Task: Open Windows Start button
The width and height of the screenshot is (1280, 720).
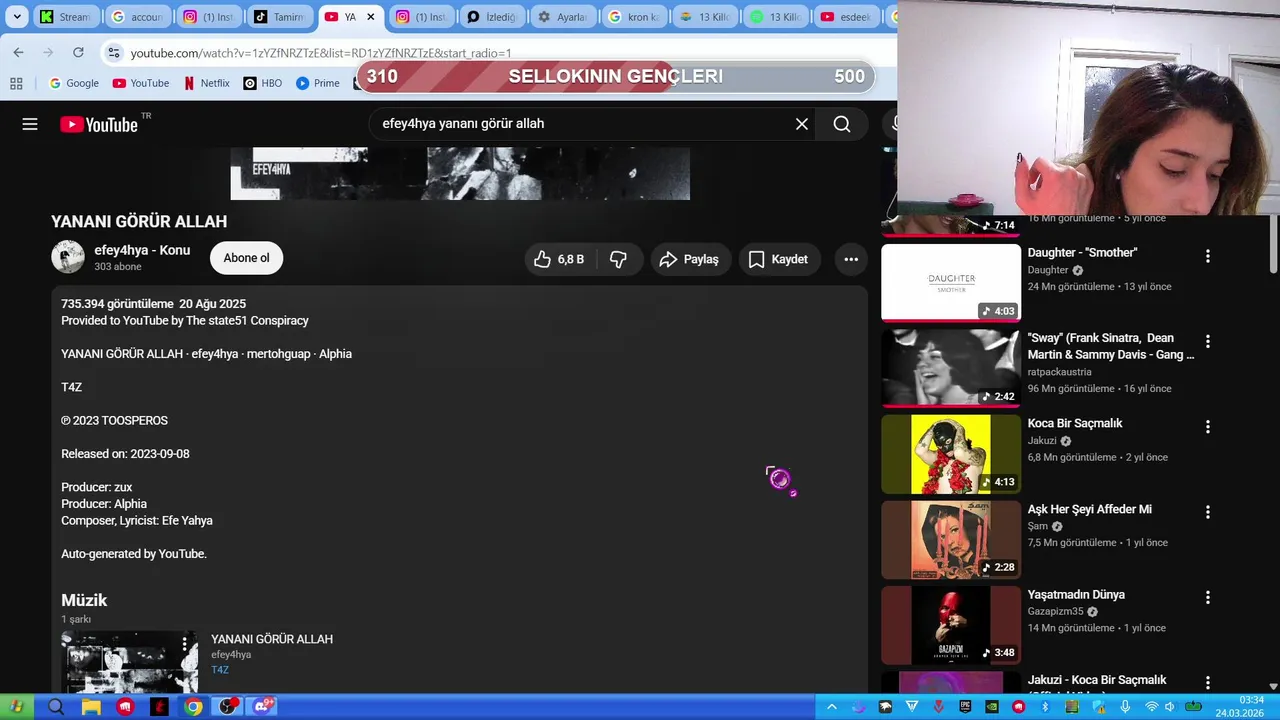Action: 16,707
